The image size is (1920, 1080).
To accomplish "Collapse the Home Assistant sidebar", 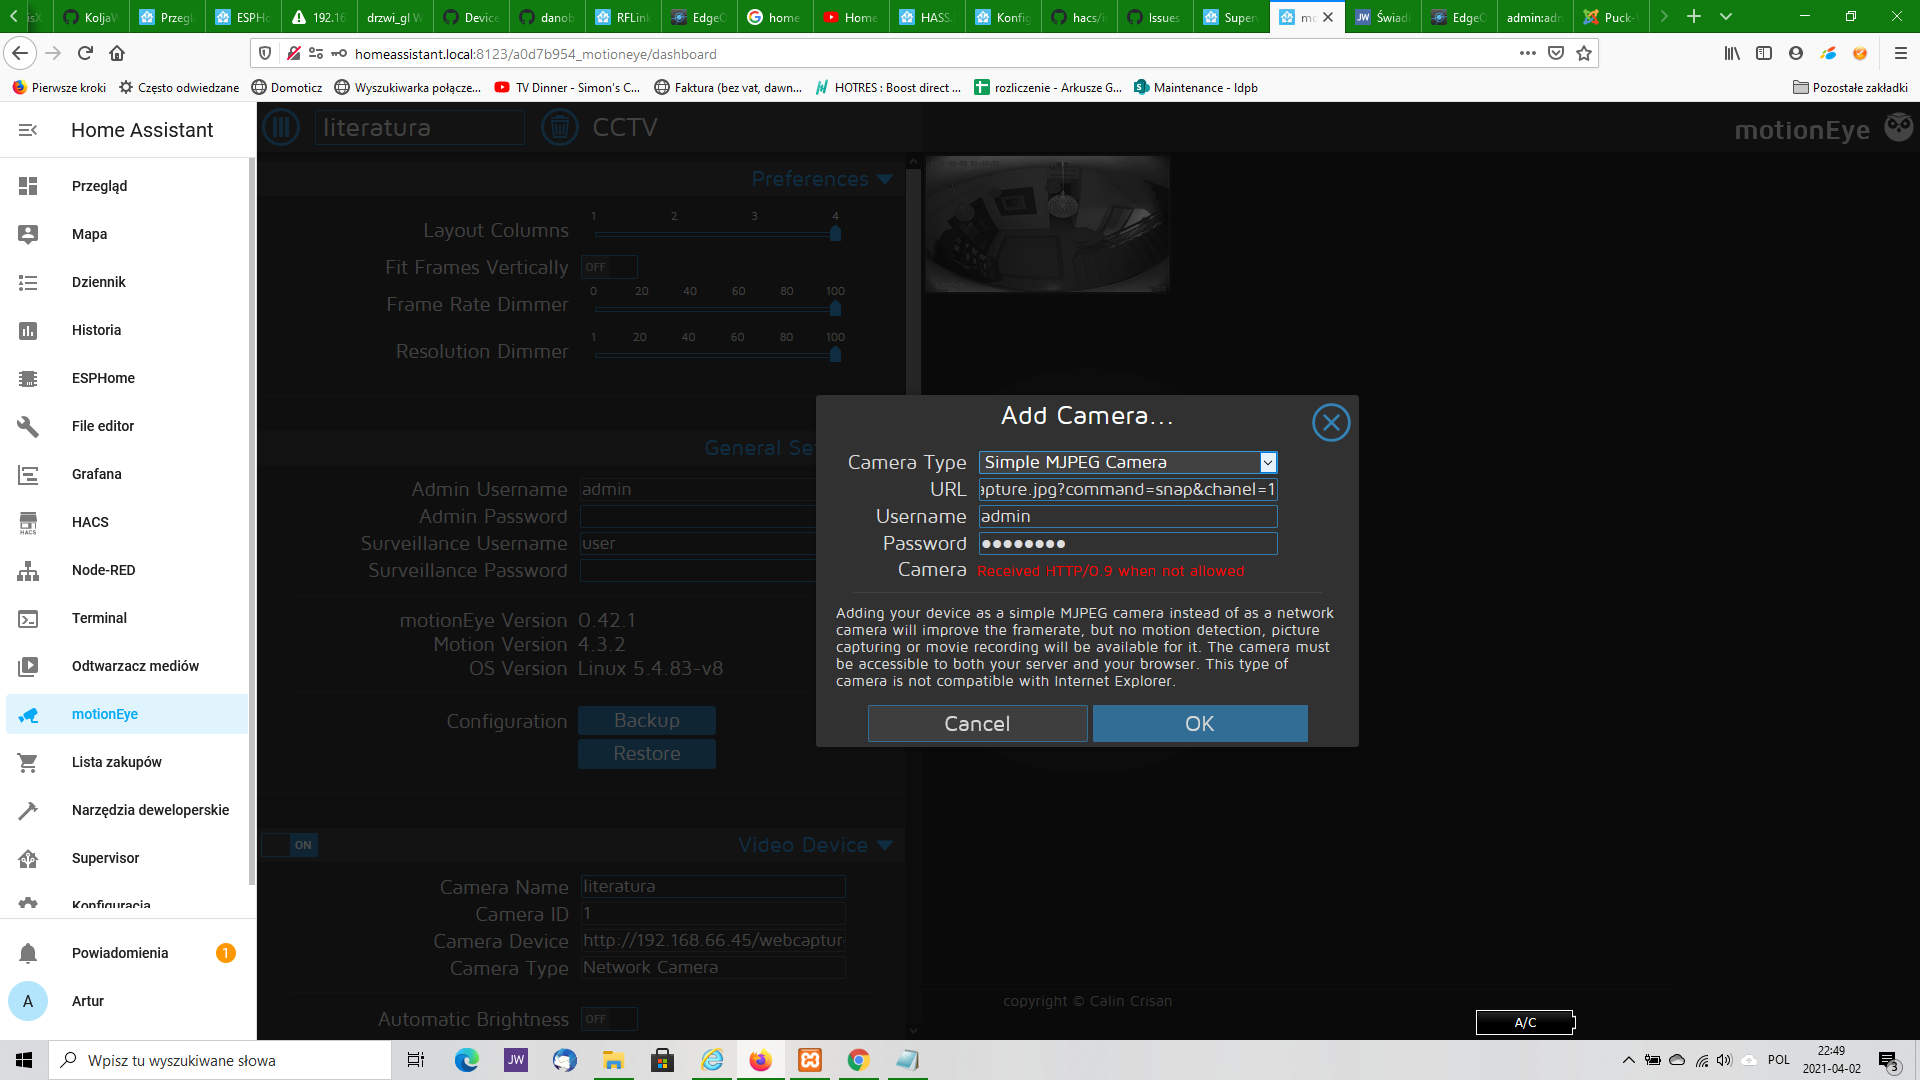I will (28, 129).
